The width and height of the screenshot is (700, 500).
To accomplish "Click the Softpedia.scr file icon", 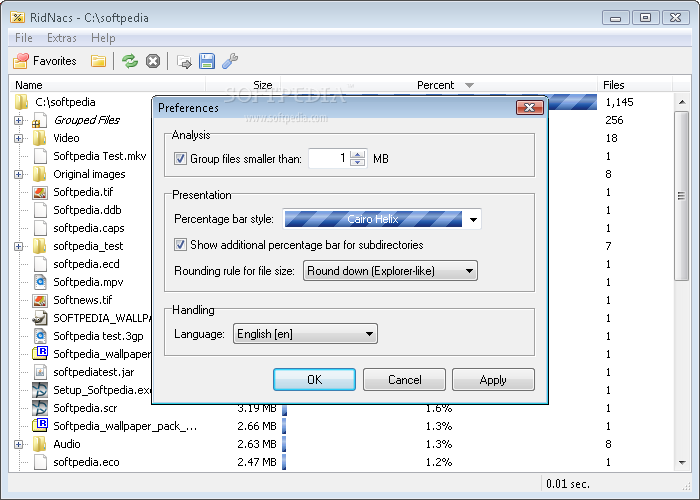I will 40,408.
